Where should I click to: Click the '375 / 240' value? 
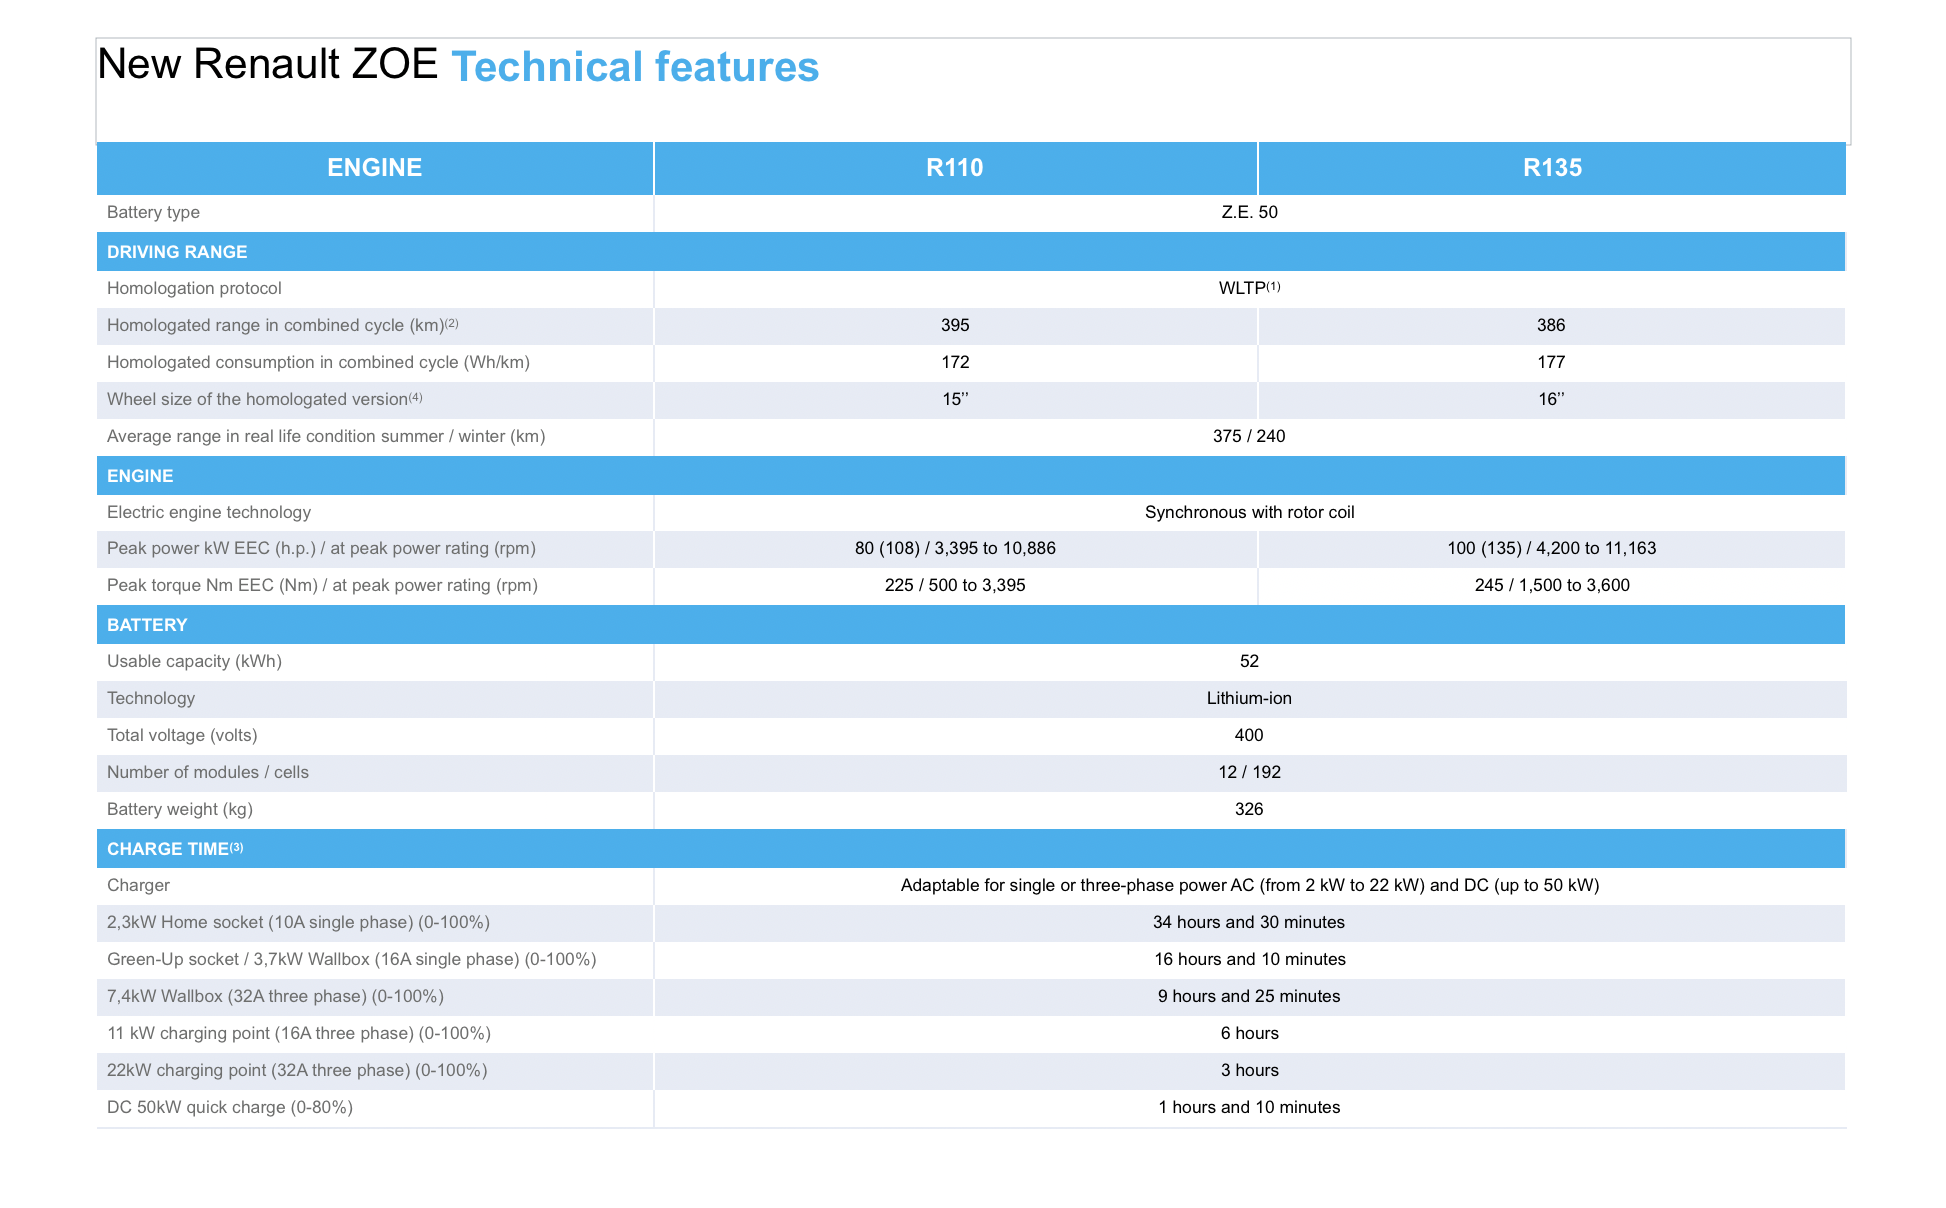tap(1249, 436)
